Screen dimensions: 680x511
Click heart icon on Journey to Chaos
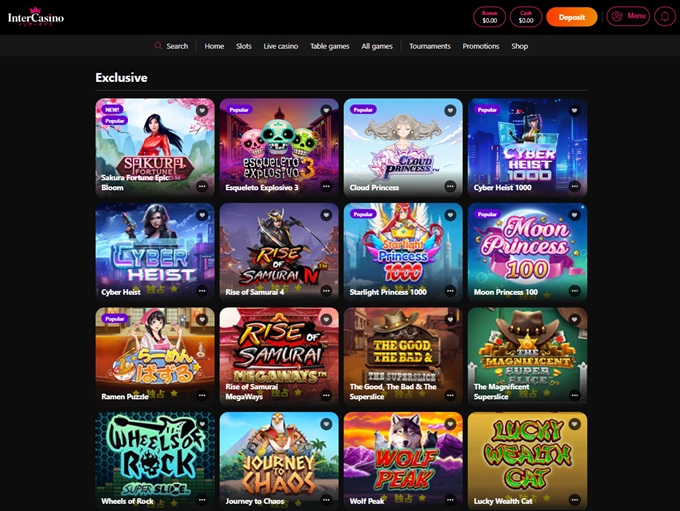(x=326, y=424)
